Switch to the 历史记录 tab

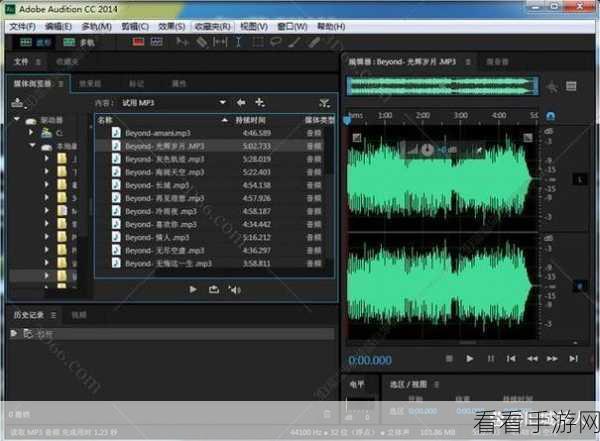click(29, 315)
